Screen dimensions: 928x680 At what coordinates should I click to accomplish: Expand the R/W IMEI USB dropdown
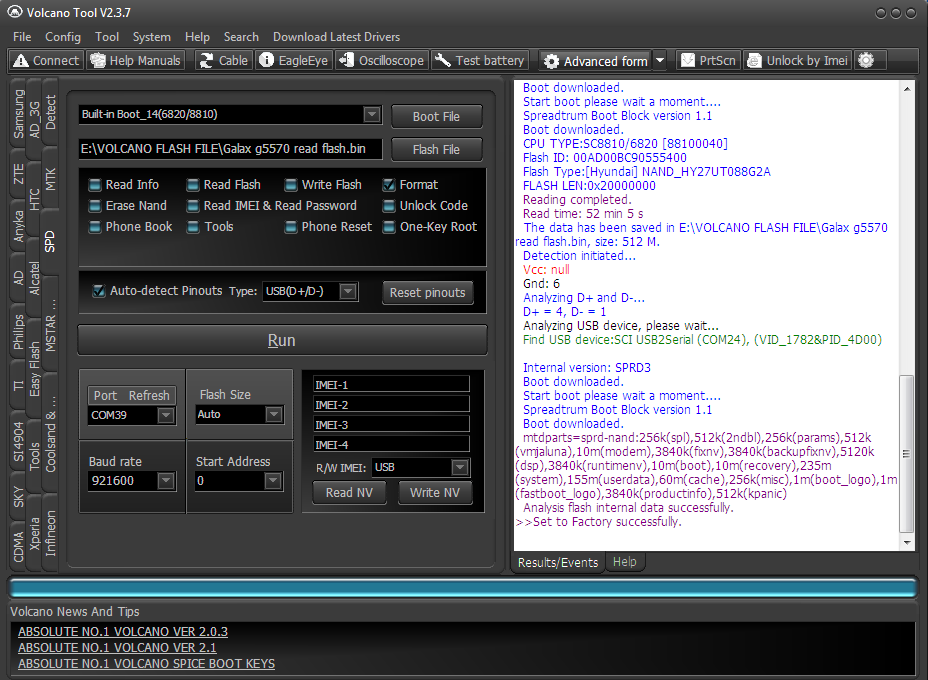[460, 468]
